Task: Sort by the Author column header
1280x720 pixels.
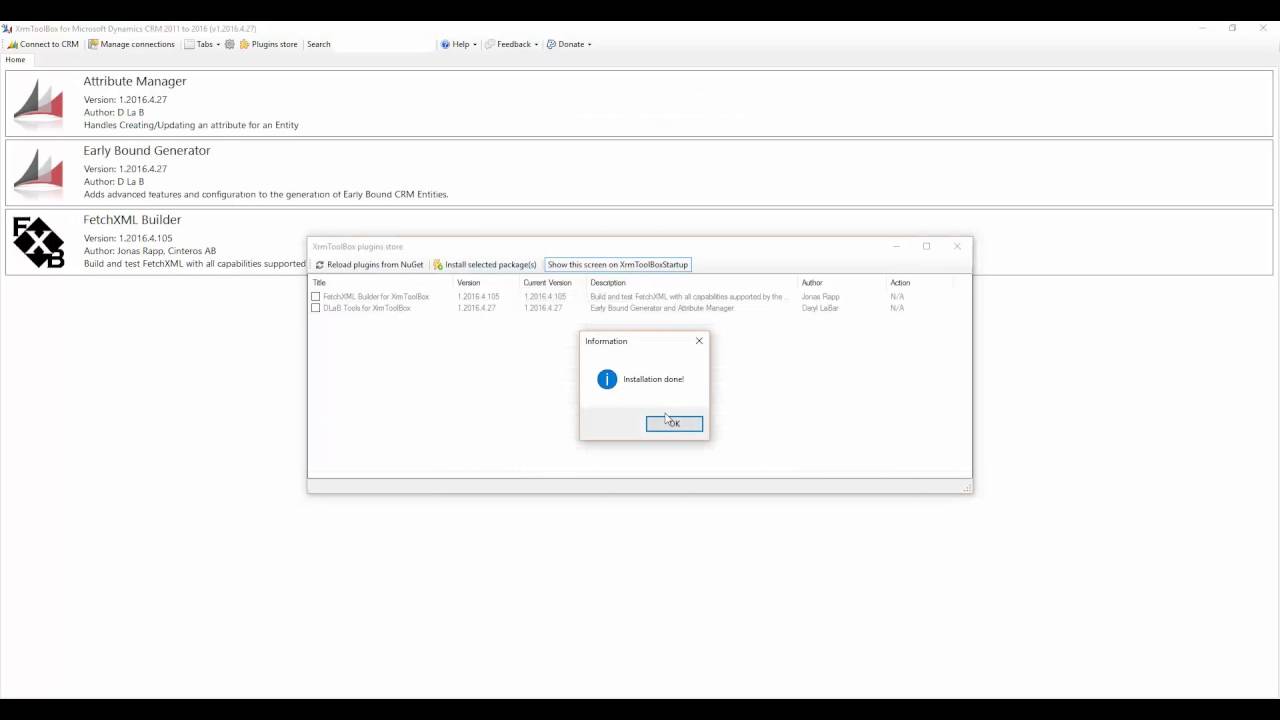Action: tap(842, 283)
